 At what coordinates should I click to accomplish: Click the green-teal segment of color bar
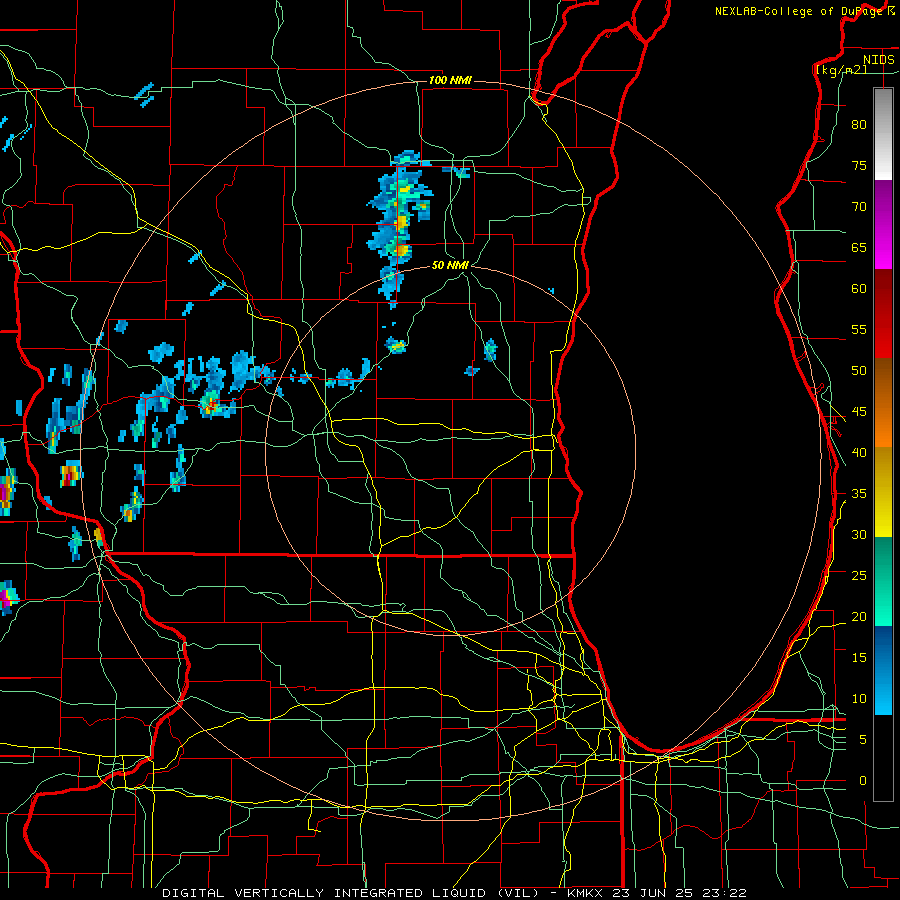pyautogui.click(x=883, y=581)
